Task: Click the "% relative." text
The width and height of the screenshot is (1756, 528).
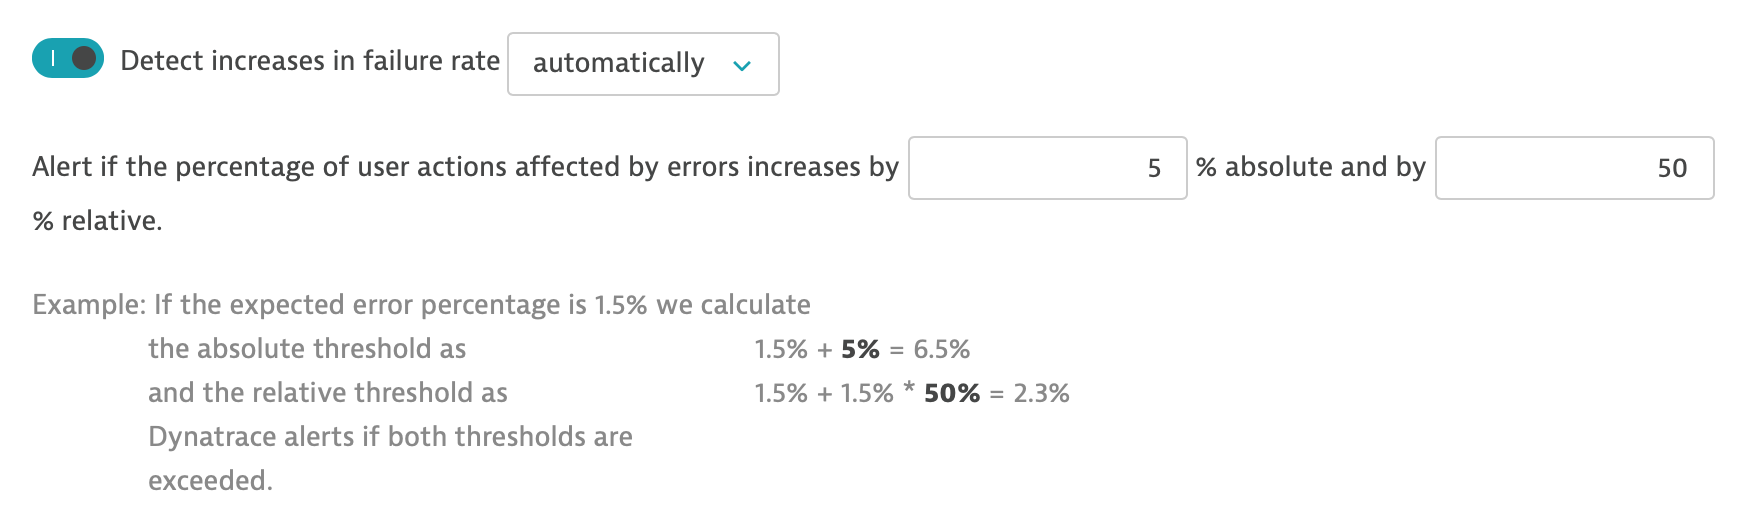Action: click(97, 221)
